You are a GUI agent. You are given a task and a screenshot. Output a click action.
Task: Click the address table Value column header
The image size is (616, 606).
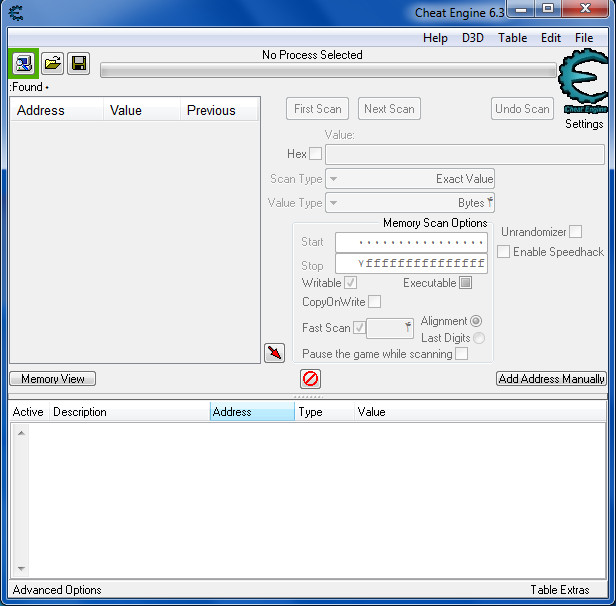(480, 412)
